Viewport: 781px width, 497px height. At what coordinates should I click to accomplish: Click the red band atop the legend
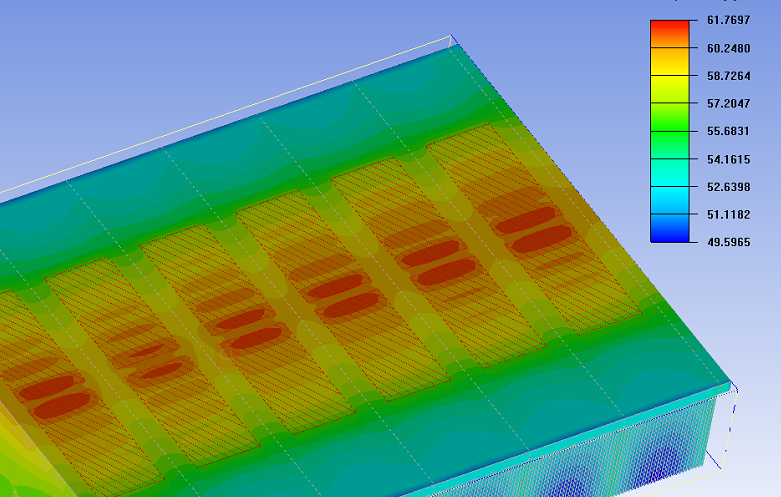click(x=670, y=33)
